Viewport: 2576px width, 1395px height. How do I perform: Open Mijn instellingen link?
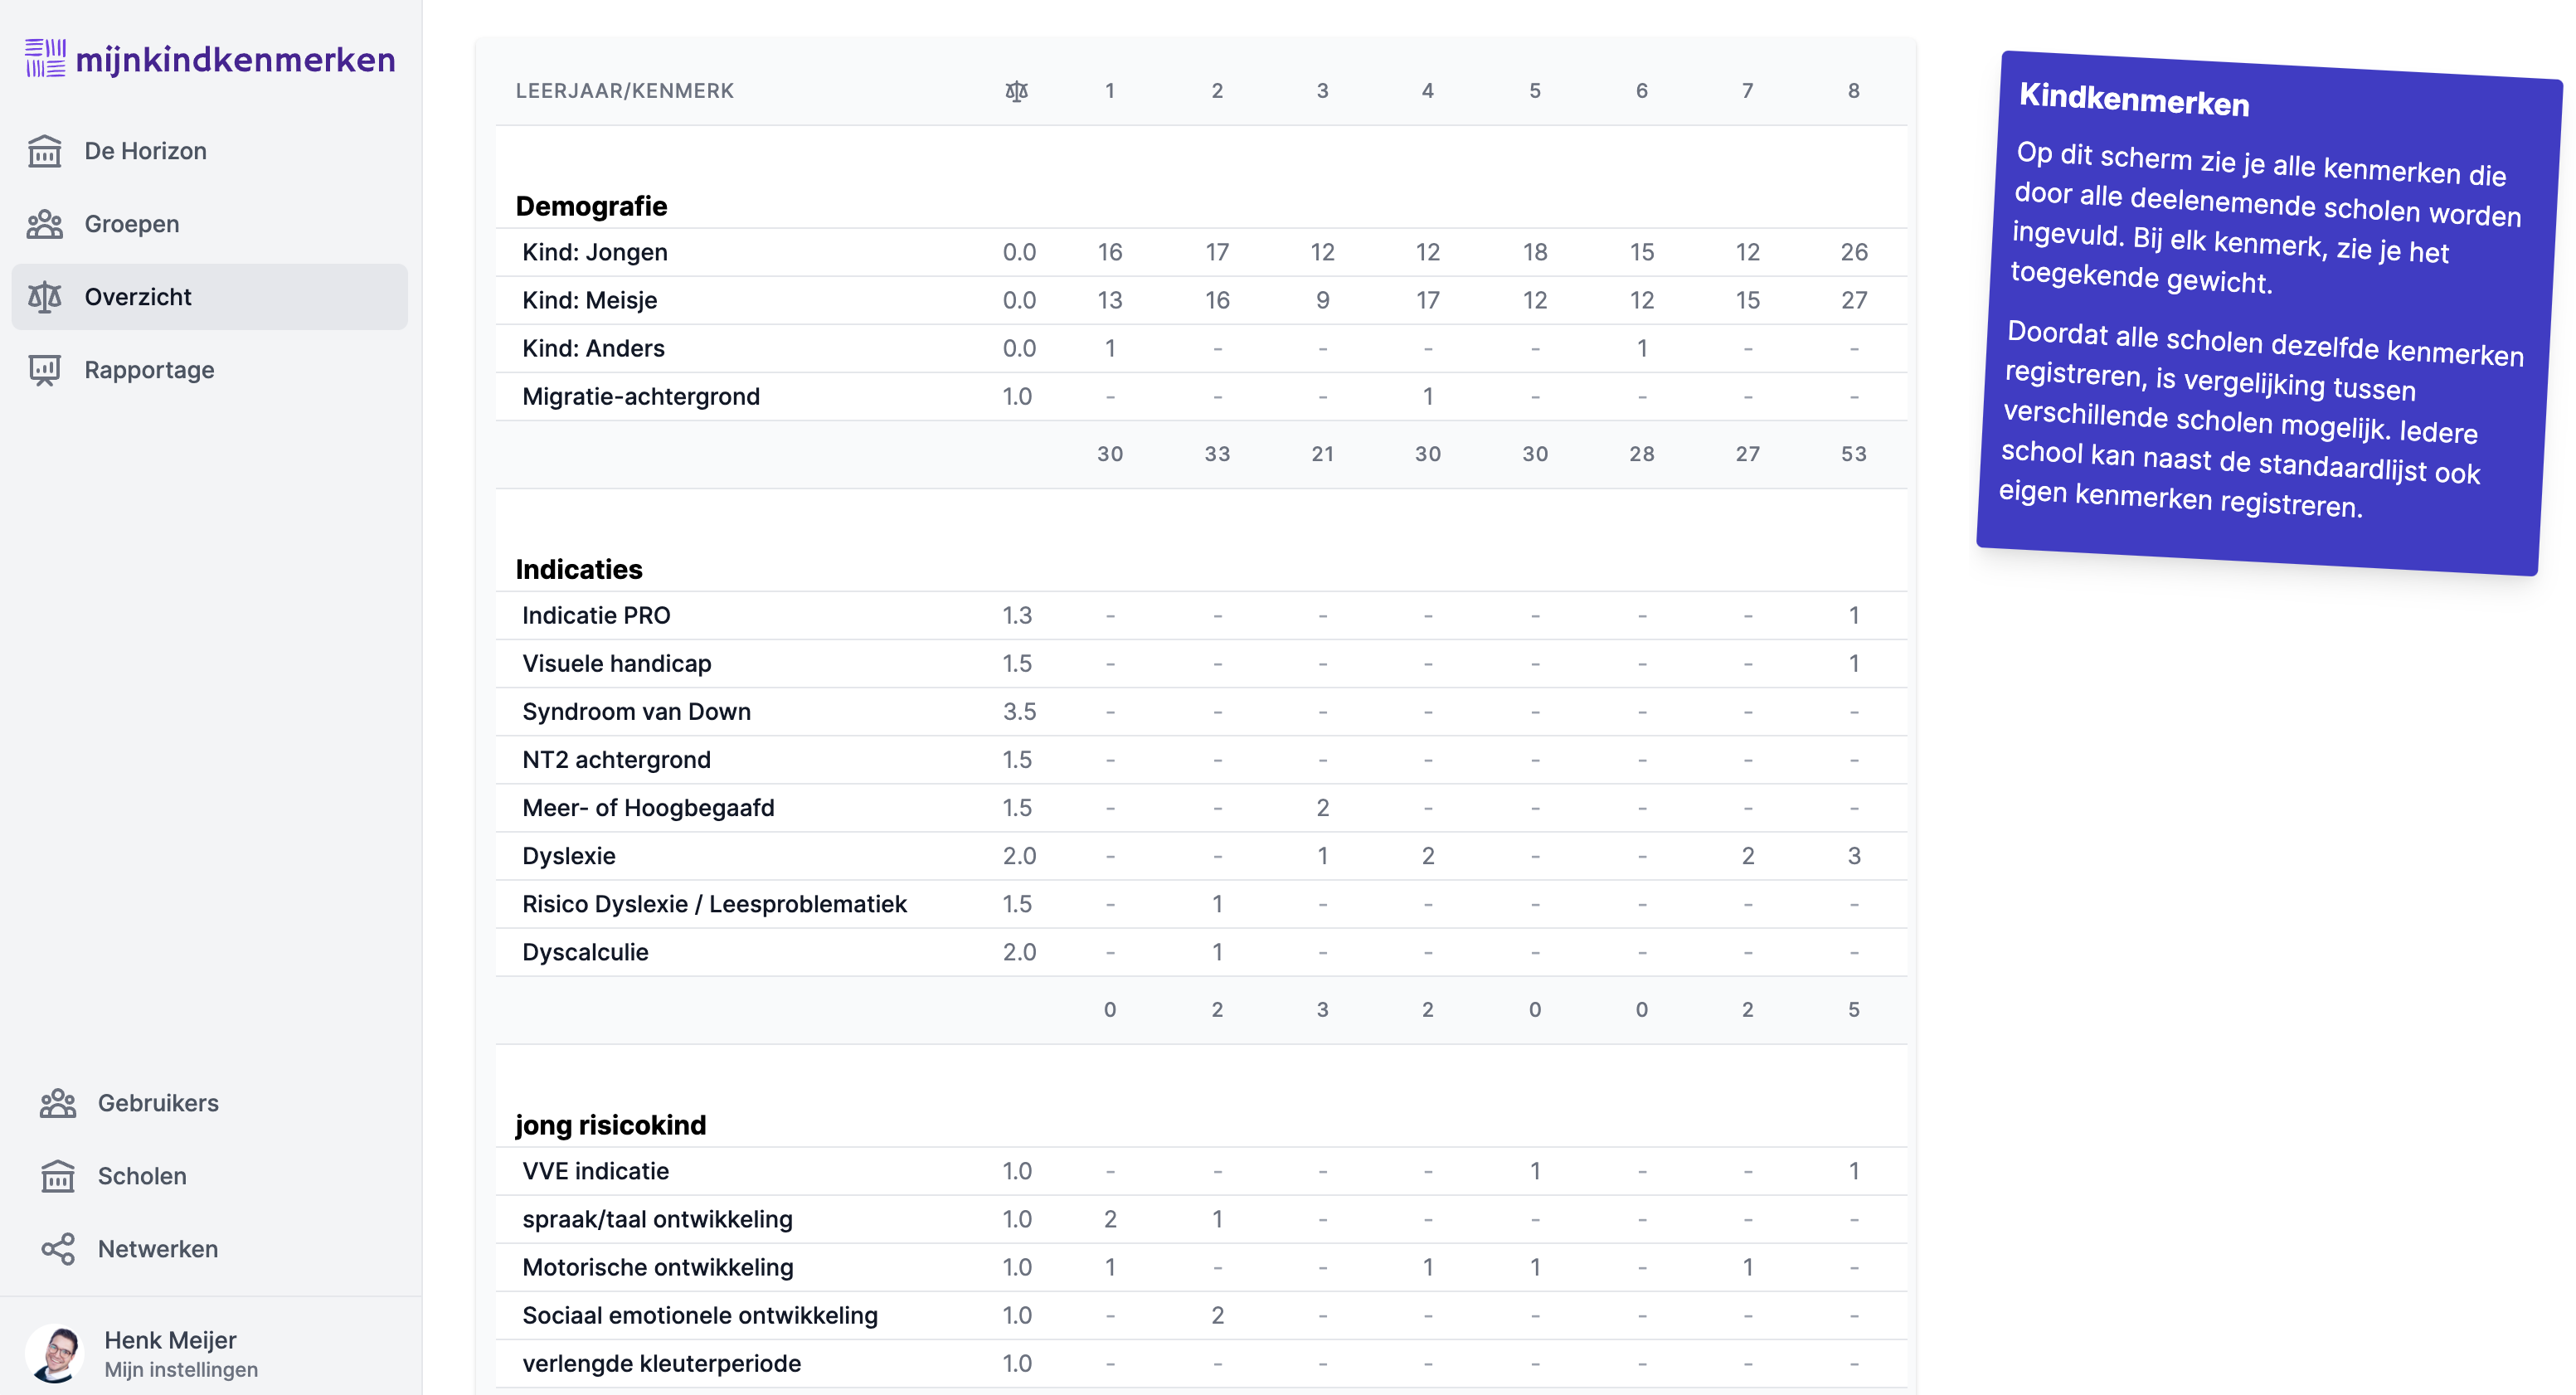tap(181, 1370)
